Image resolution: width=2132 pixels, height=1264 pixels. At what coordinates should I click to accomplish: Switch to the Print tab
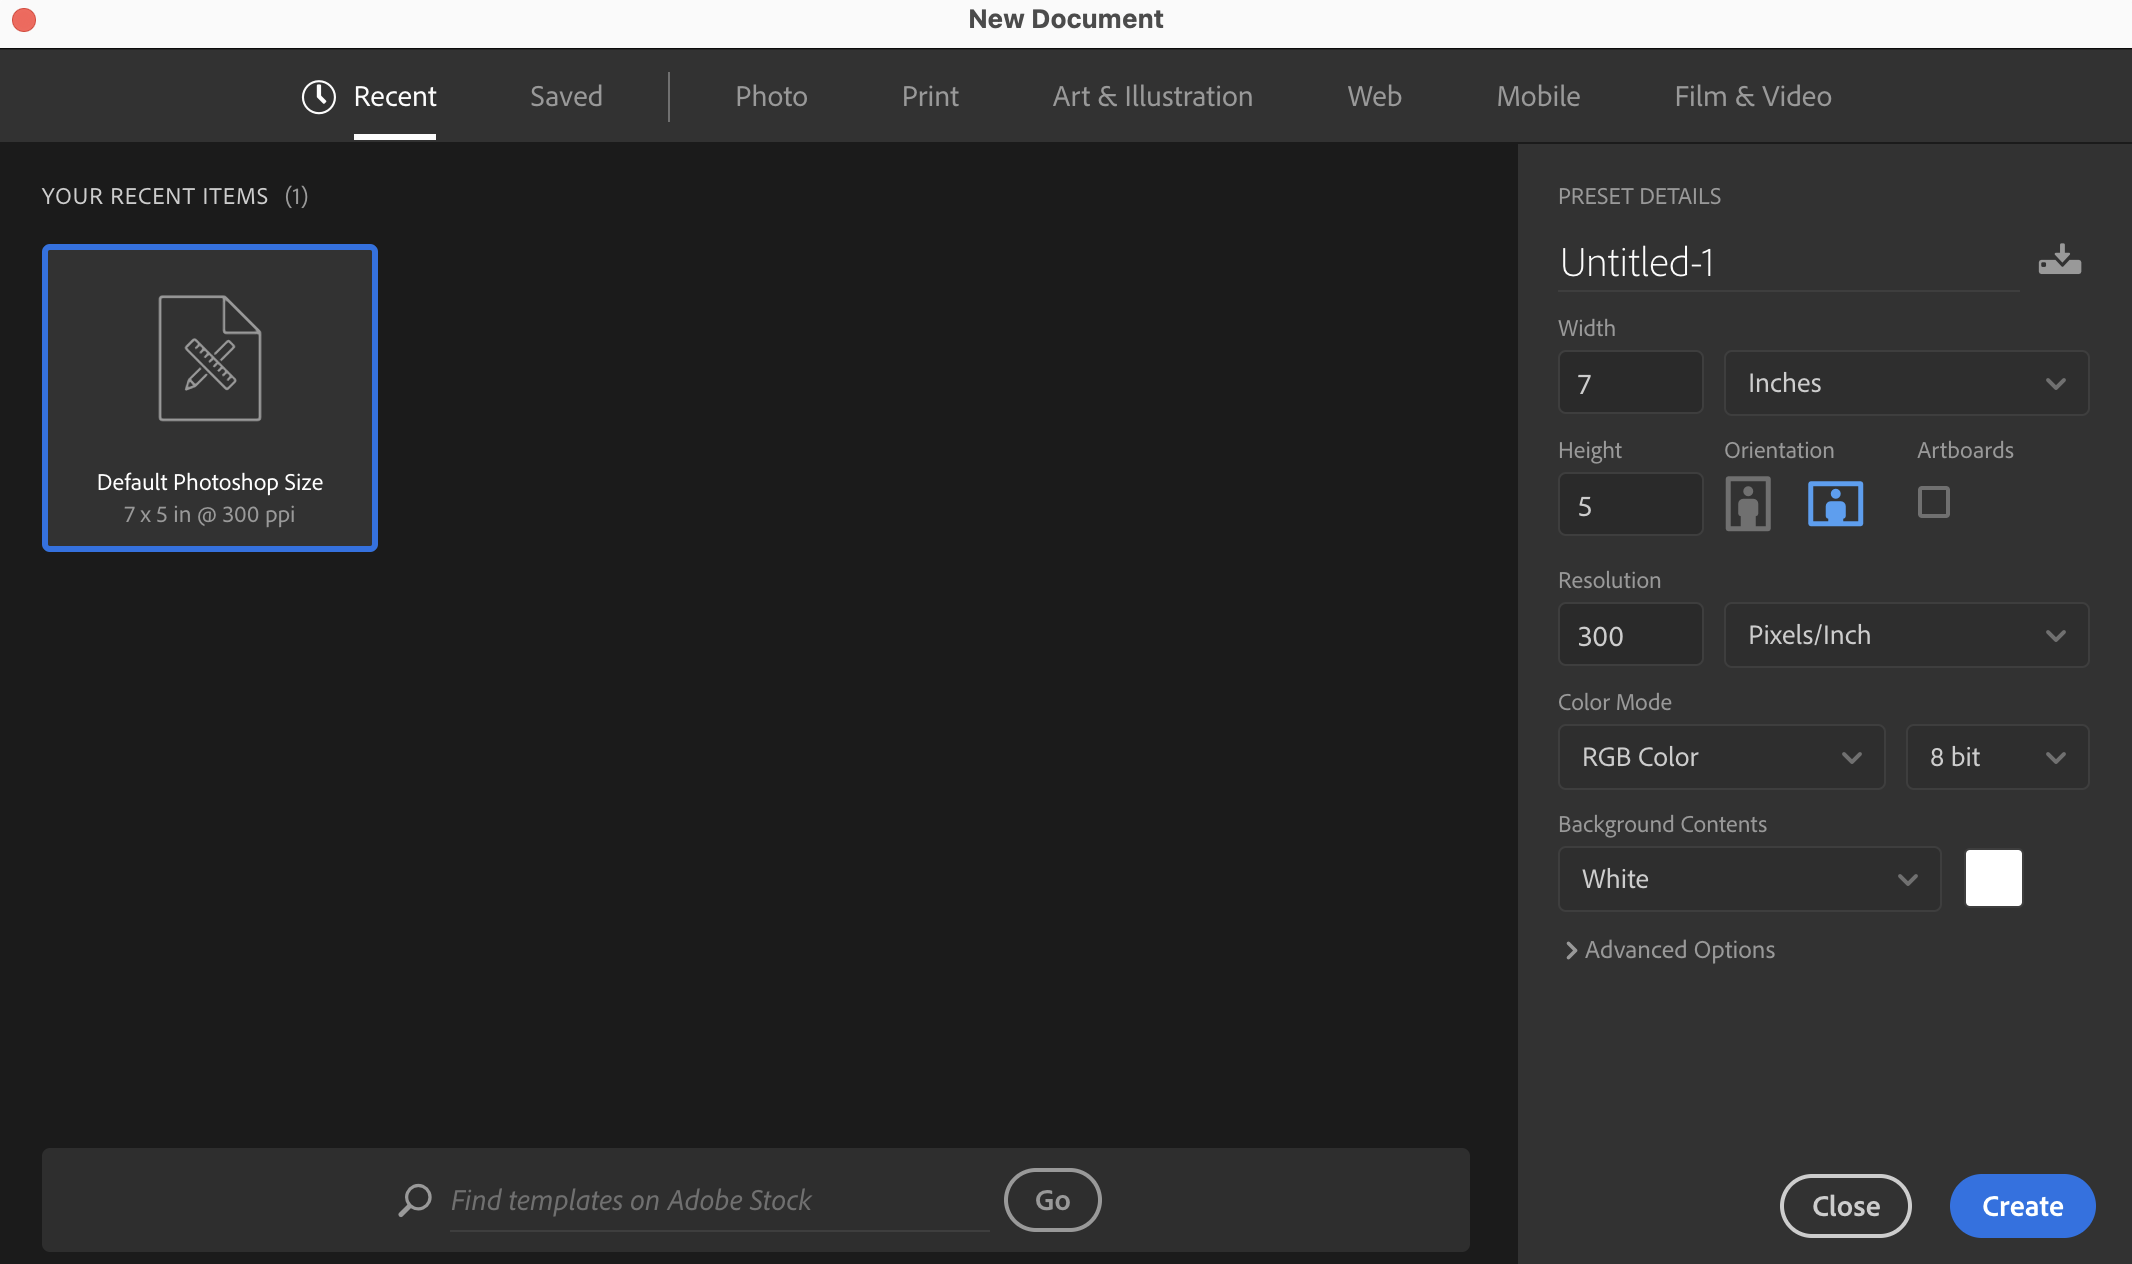[x=930, y=93]
